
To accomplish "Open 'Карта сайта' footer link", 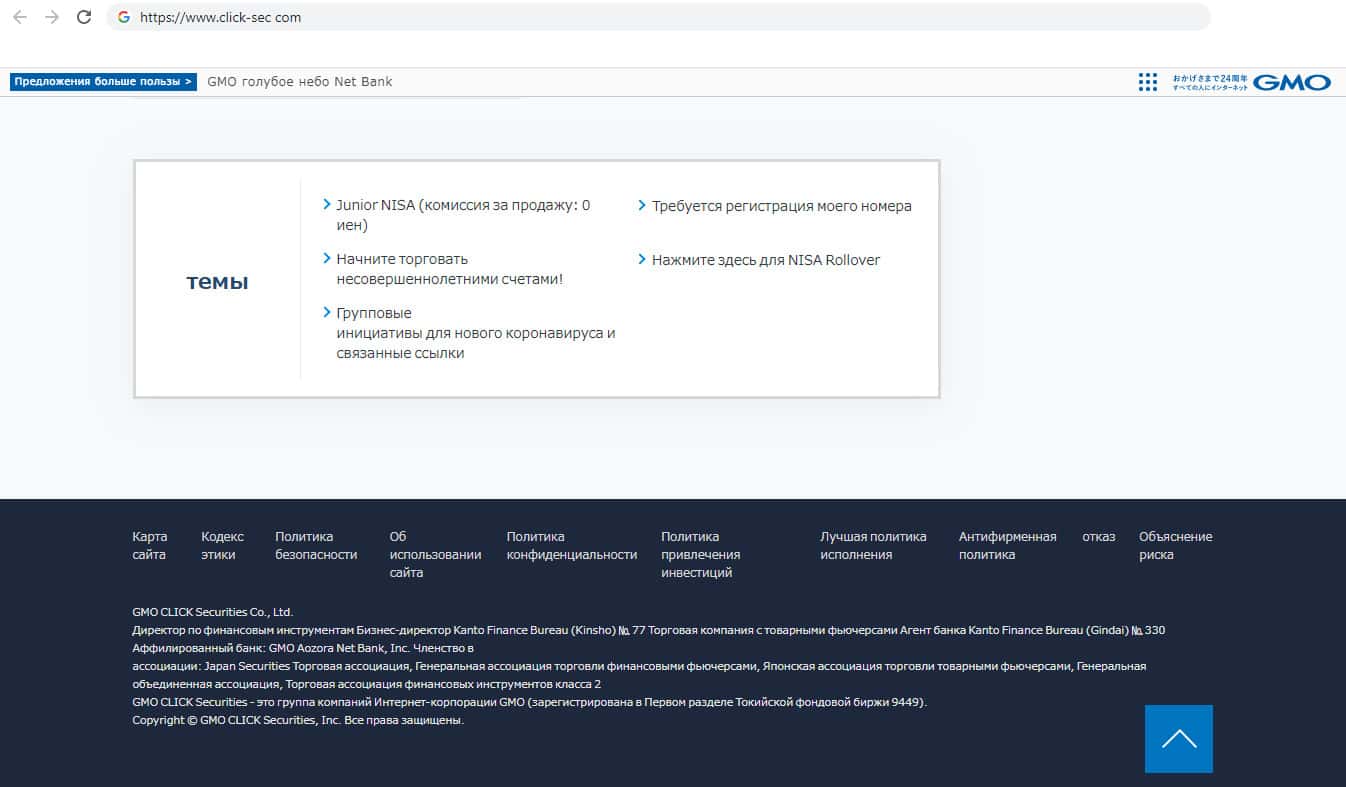I will tap(150, 545).
